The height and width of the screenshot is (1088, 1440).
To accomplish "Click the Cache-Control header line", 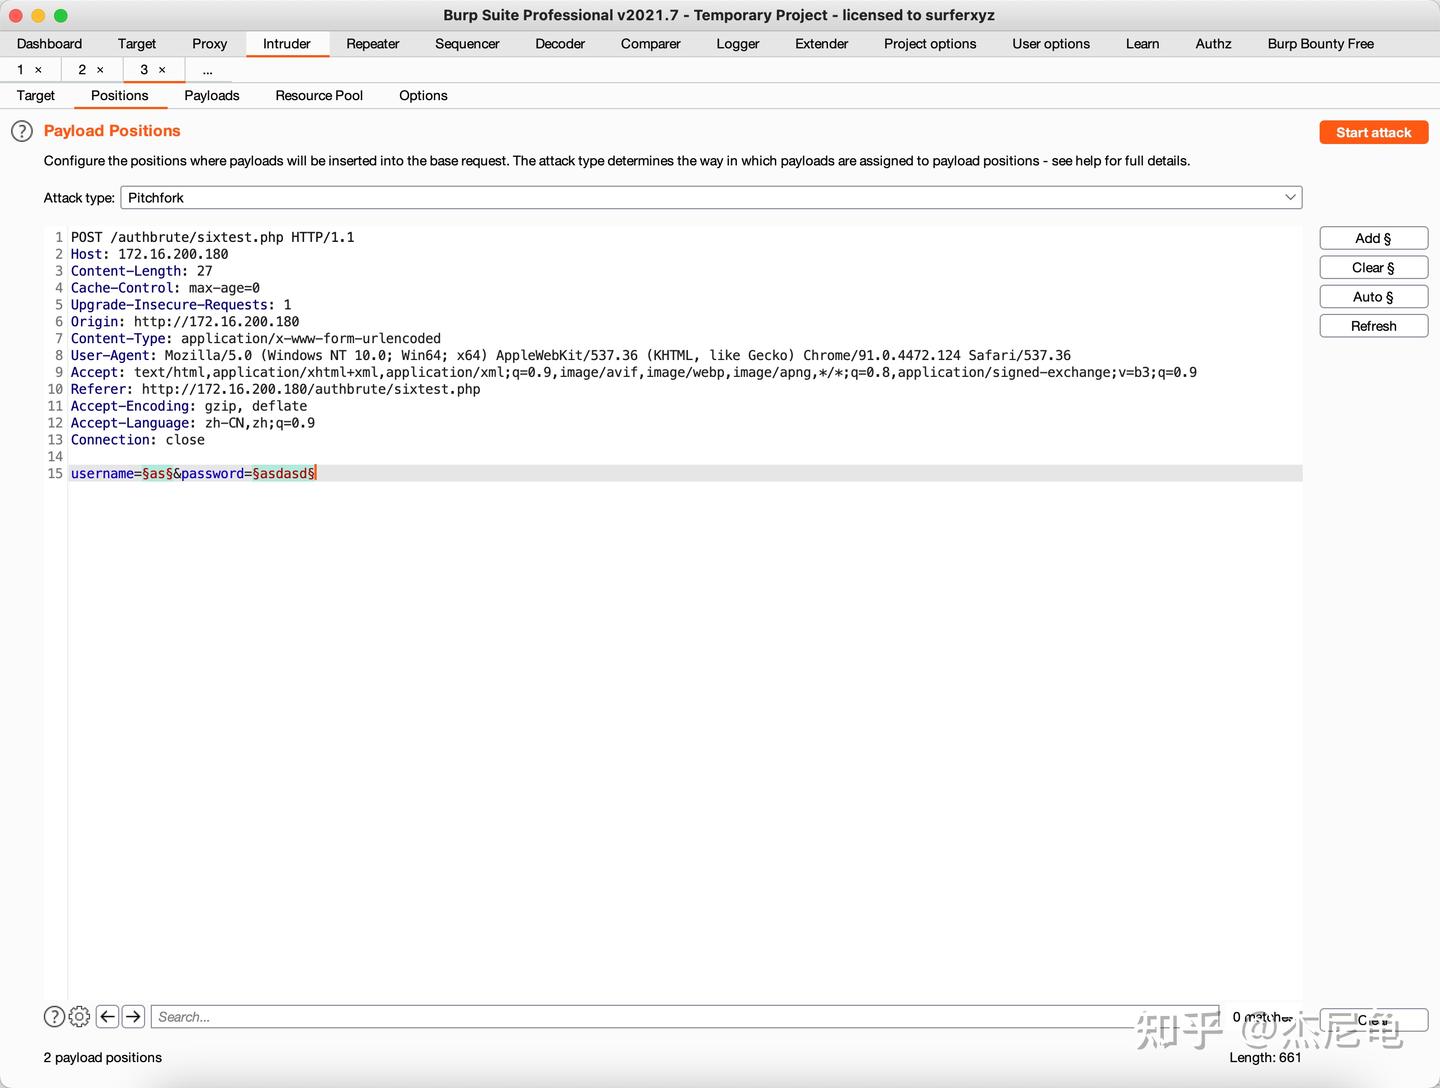I will 165,288.
